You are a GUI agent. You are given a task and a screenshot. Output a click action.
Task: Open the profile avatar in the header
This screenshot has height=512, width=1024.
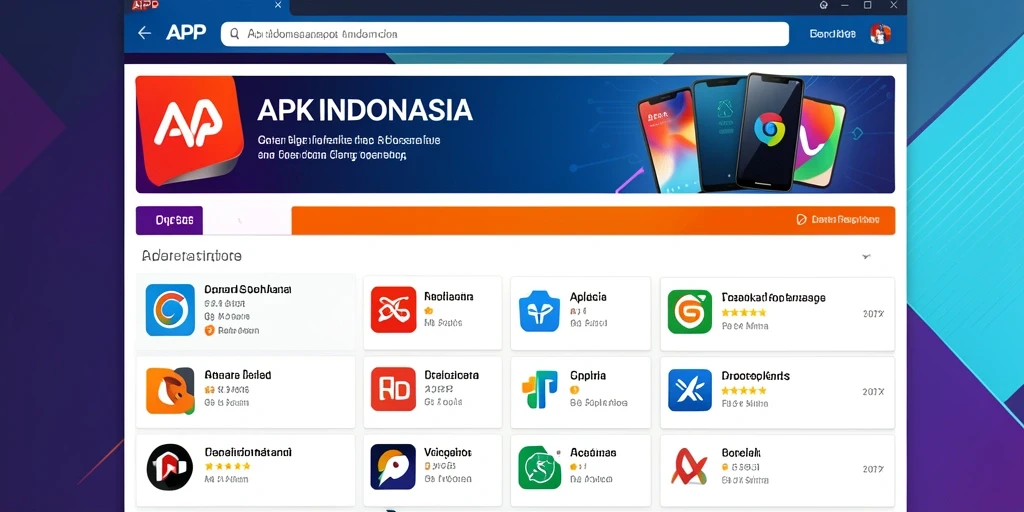(880, 33)
